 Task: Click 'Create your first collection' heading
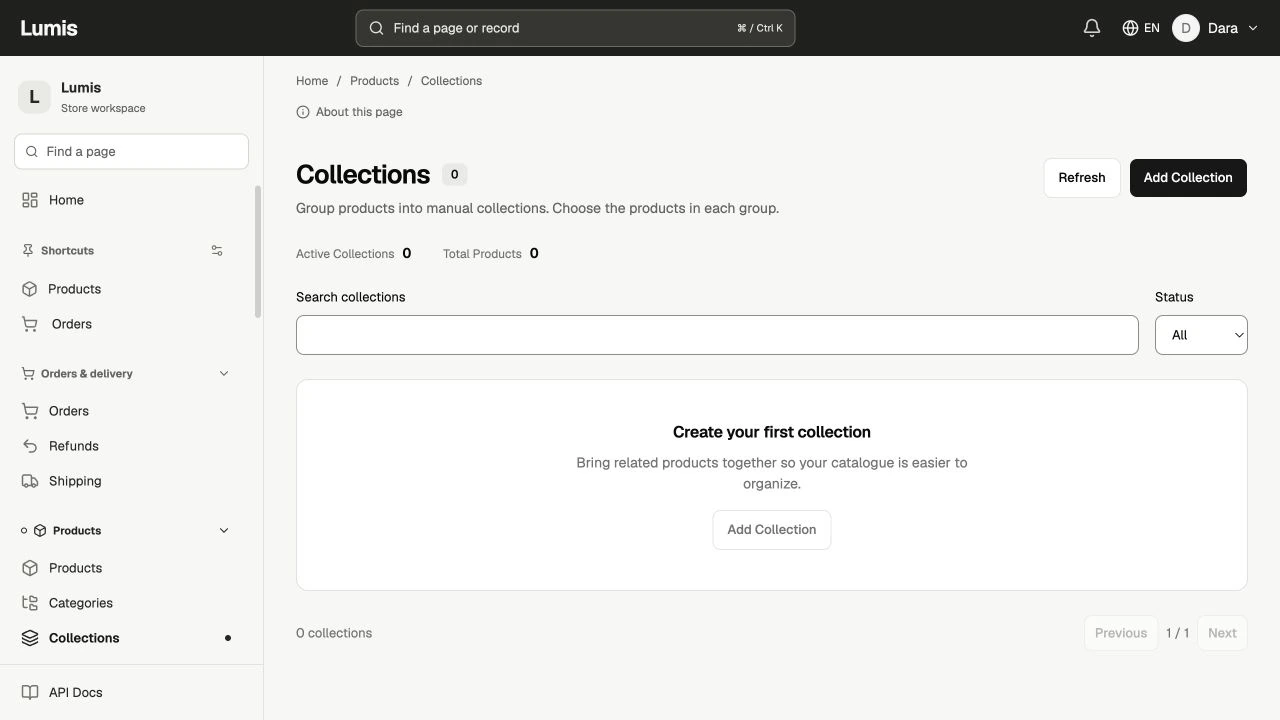coord(772,432)
